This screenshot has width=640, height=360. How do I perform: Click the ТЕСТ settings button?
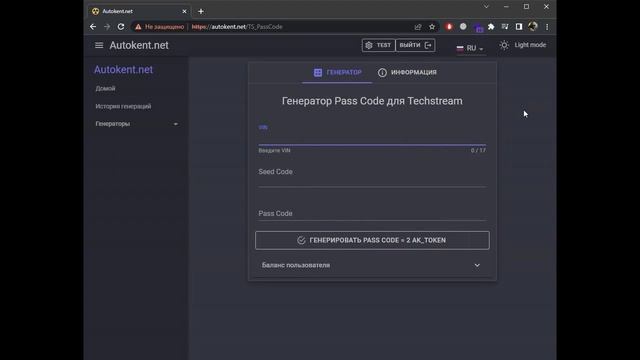pos(378,45)
